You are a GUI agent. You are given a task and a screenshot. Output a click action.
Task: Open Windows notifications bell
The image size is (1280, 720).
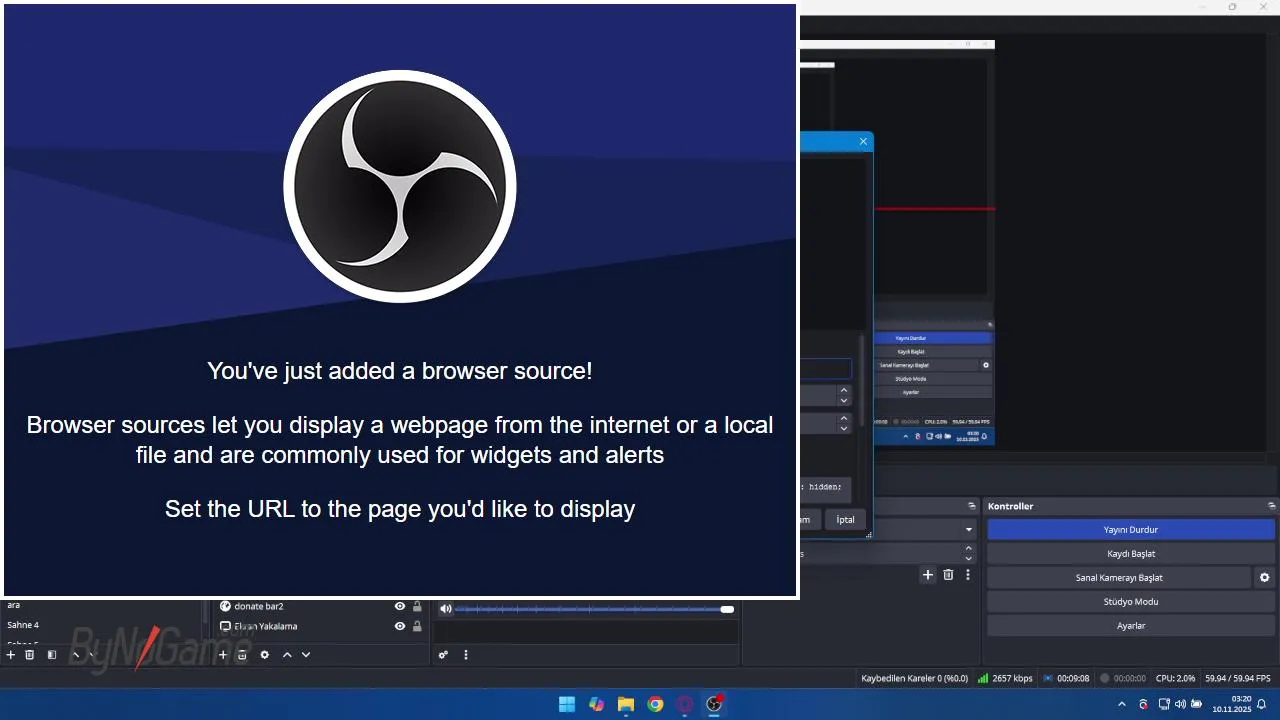pyautogui.click(x=1262, y=705)
